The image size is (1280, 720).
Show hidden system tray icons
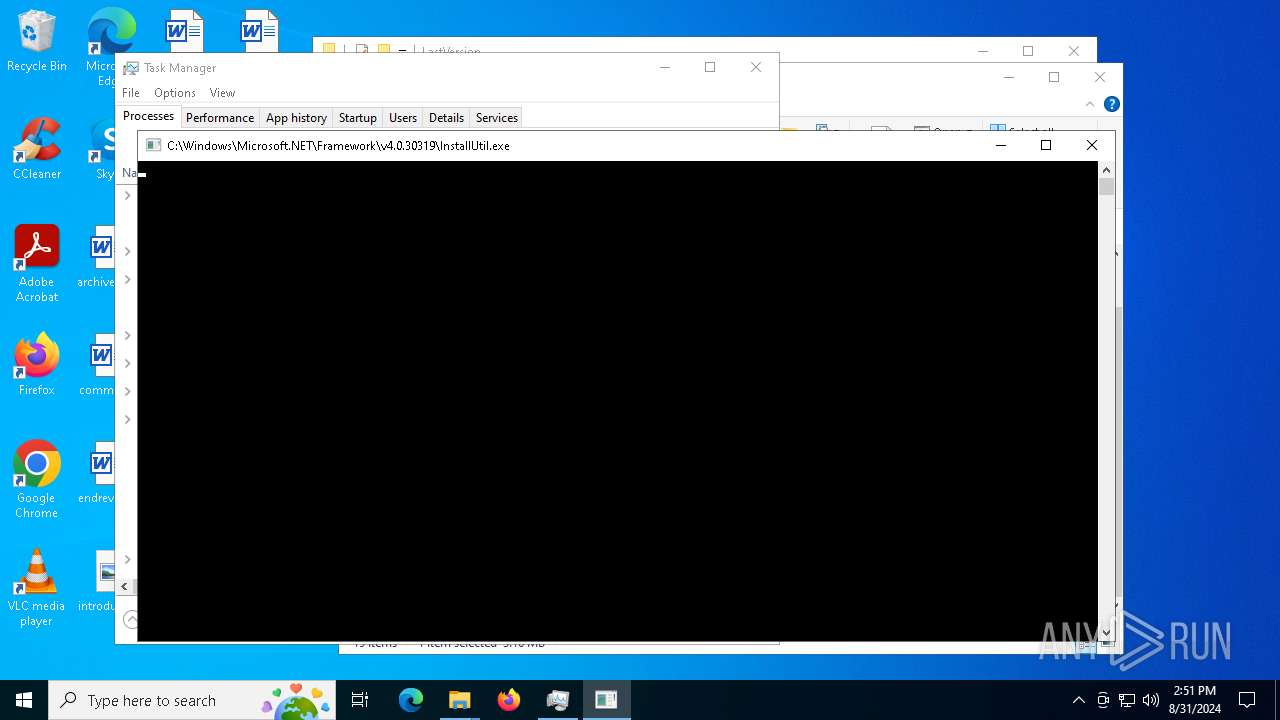point(1078,700)
